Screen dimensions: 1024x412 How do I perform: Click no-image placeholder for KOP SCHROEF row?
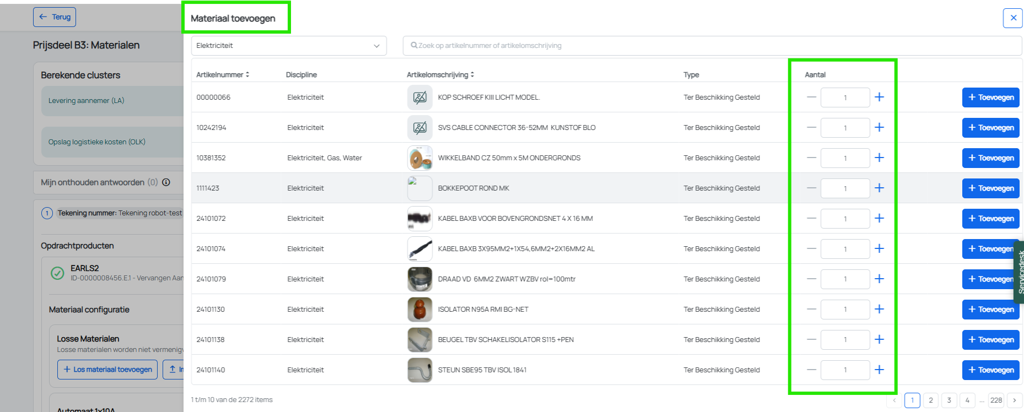419,97
